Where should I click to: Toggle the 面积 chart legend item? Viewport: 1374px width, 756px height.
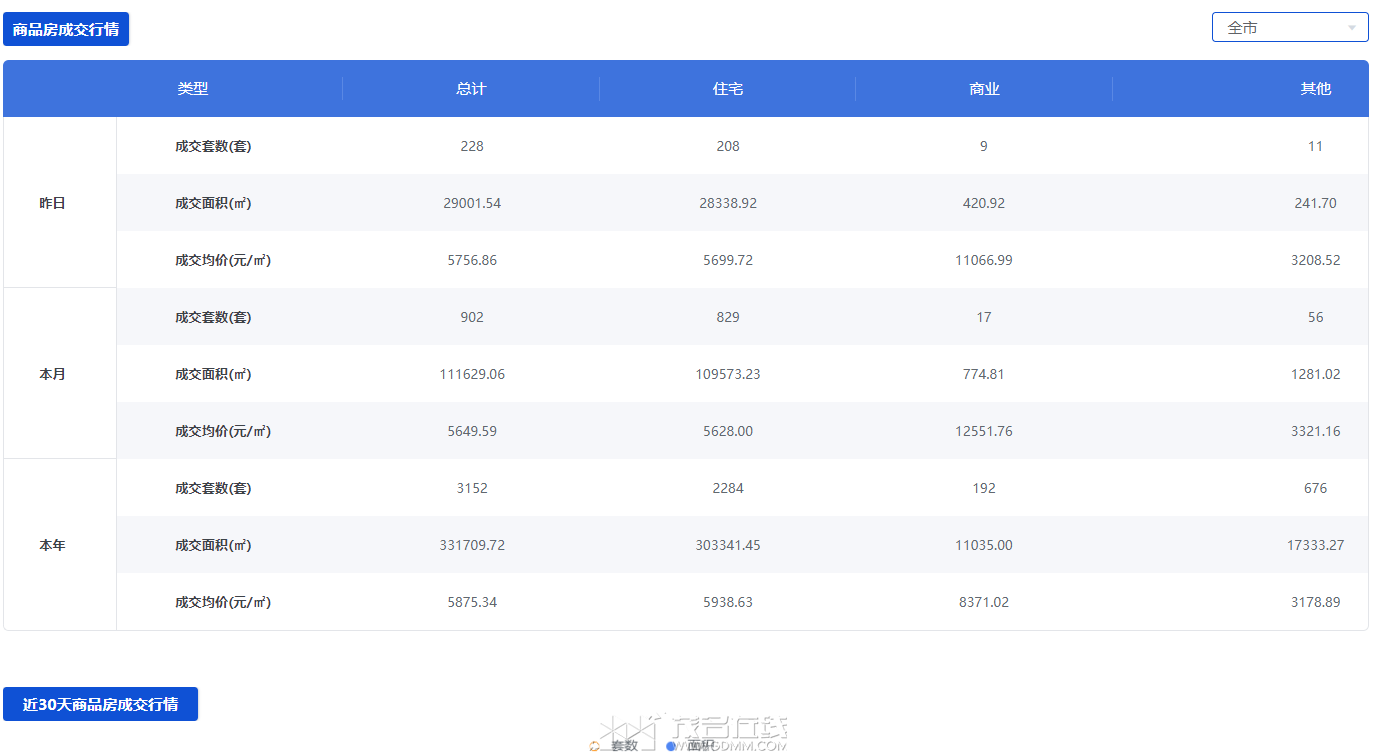692,746
